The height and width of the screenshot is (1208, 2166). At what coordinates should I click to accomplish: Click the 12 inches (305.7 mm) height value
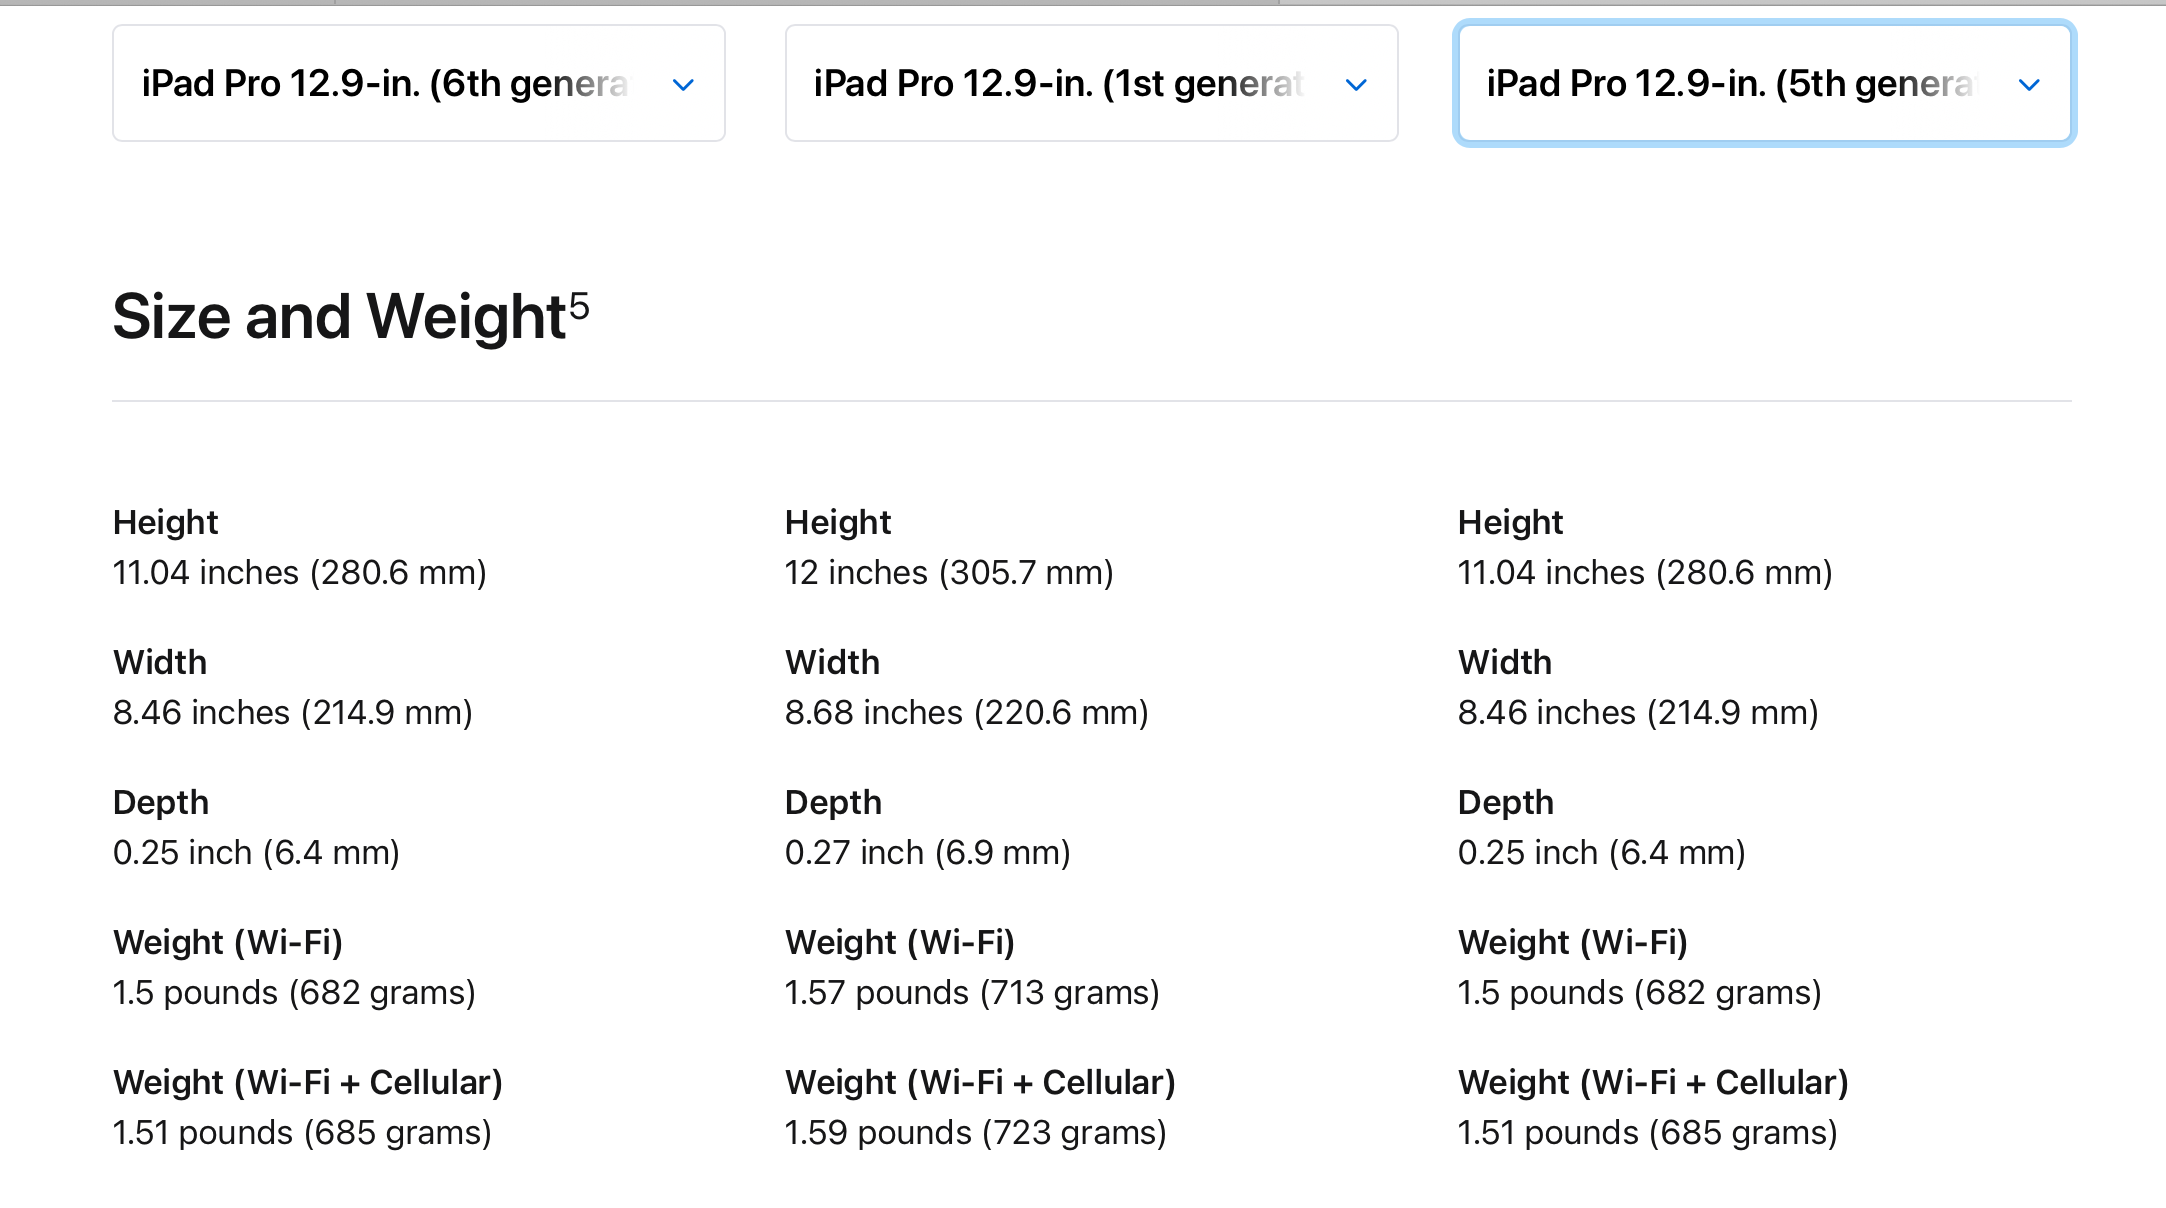pos(948,573)
